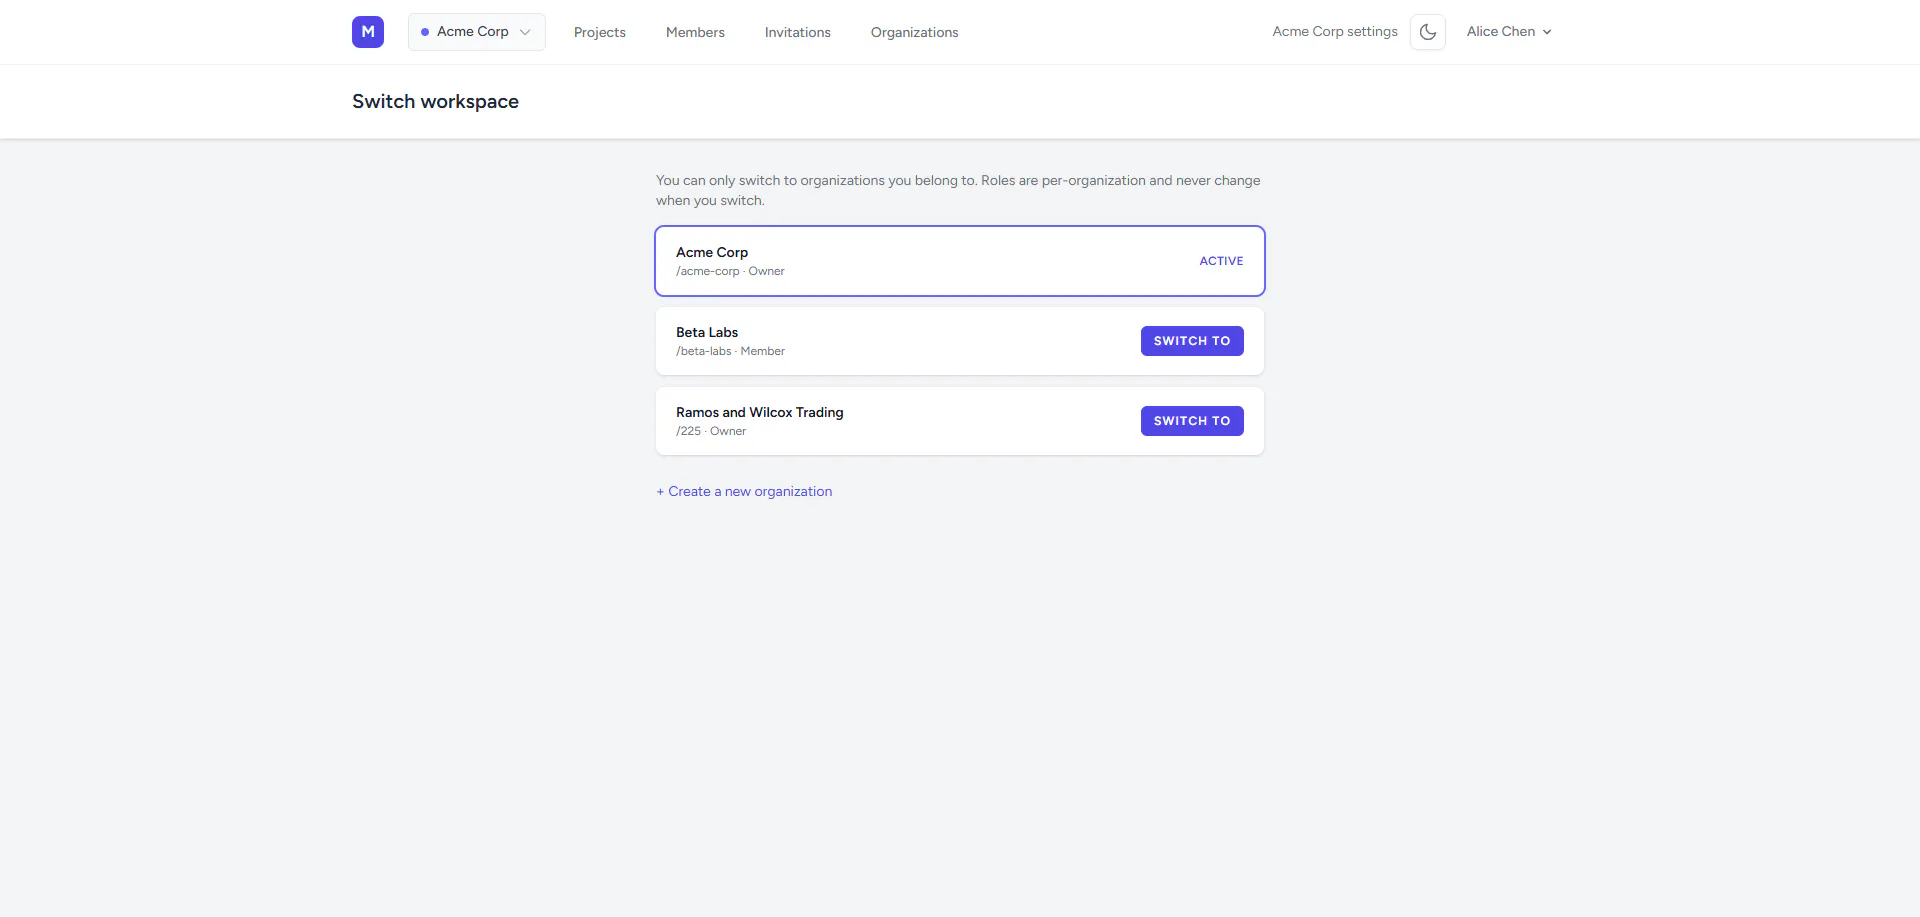Click the /225 · Owner subtitle
Image resolution: width=1920 pixels, height=917 pixels.
711,431
